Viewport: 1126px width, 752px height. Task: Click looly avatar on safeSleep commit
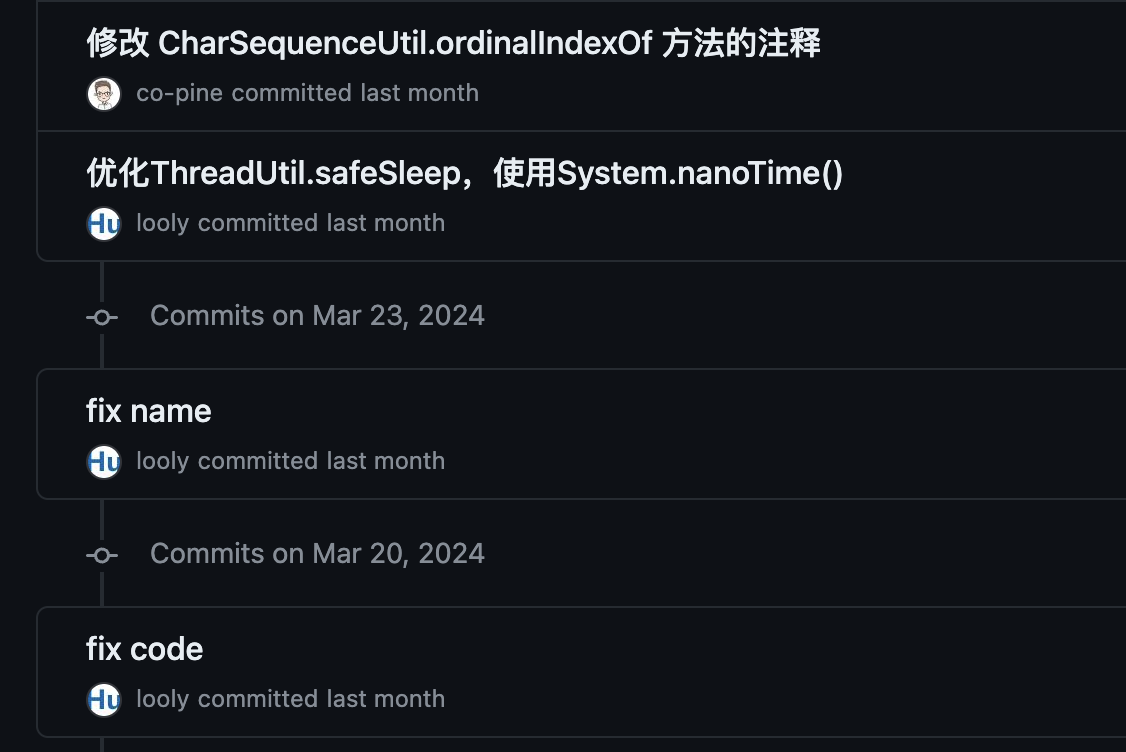tap(104, 224)
